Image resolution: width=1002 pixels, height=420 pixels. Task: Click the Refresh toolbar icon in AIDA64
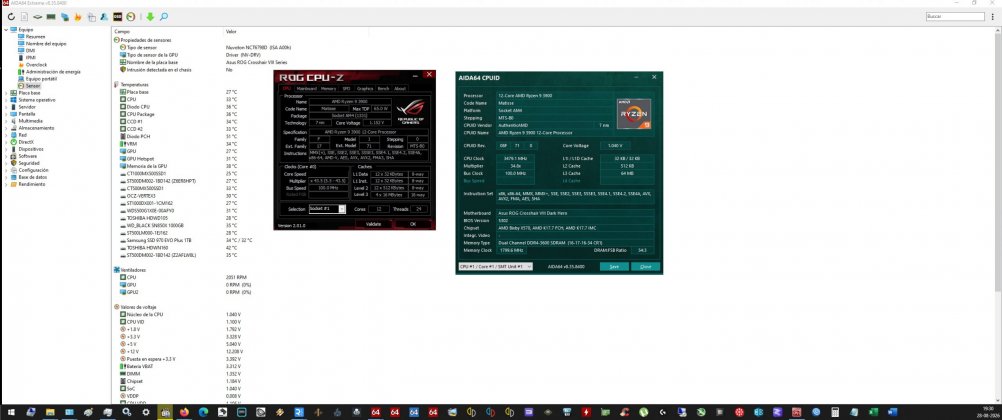(12, 17)
